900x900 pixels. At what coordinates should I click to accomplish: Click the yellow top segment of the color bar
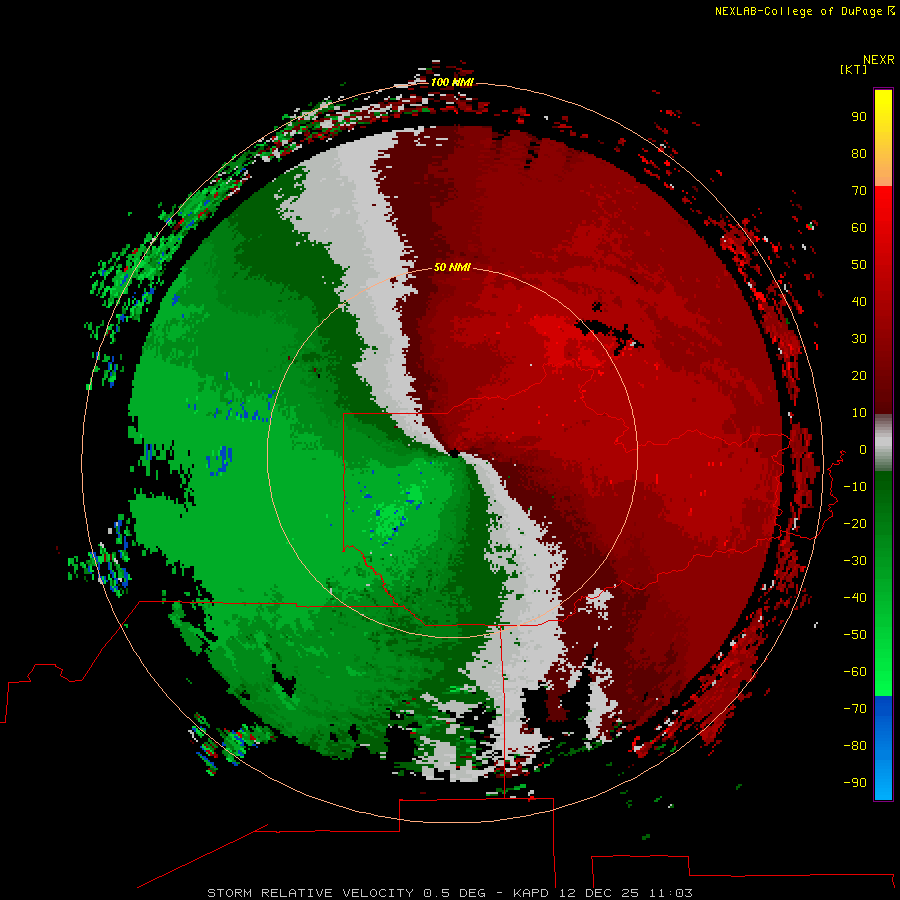[x=883, y=138]
